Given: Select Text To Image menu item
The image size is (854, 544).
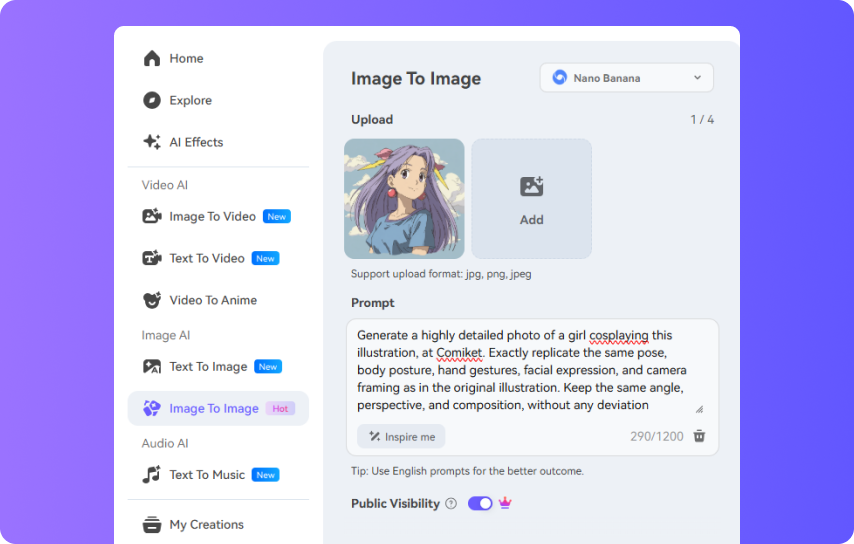Looking at the screenshot, I should (208, 367).
